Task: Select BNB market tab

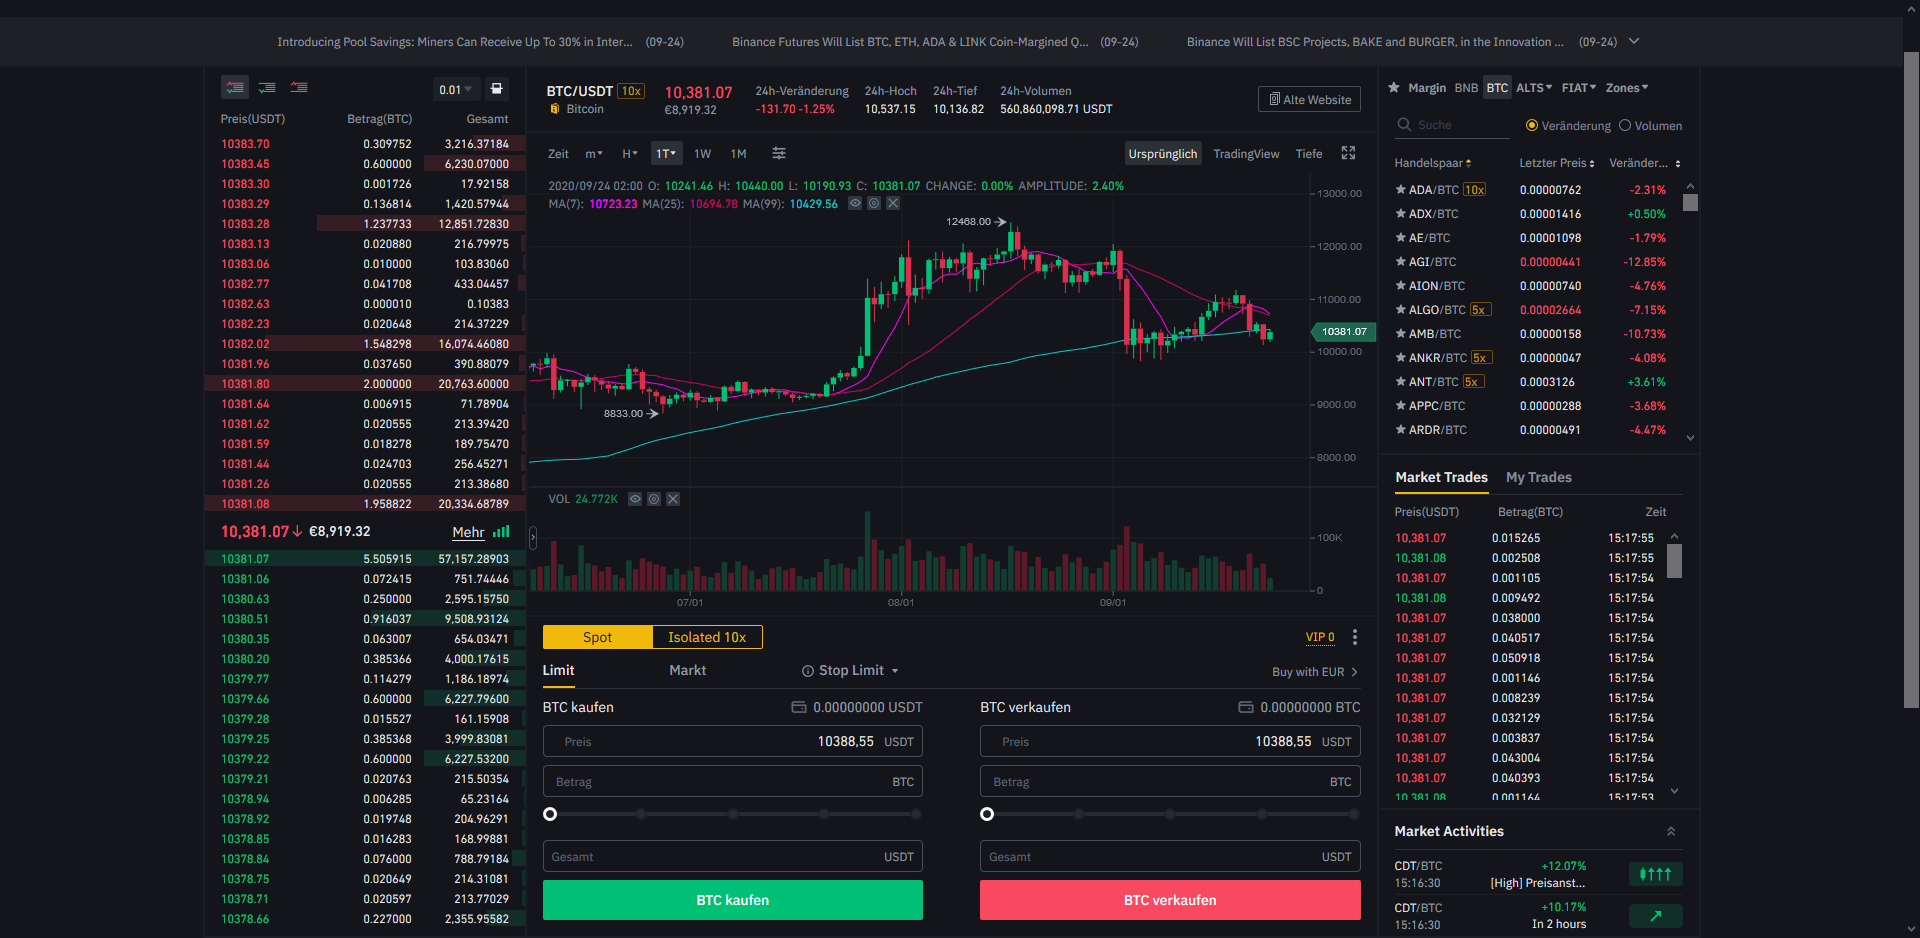Action: [1466, 88]
